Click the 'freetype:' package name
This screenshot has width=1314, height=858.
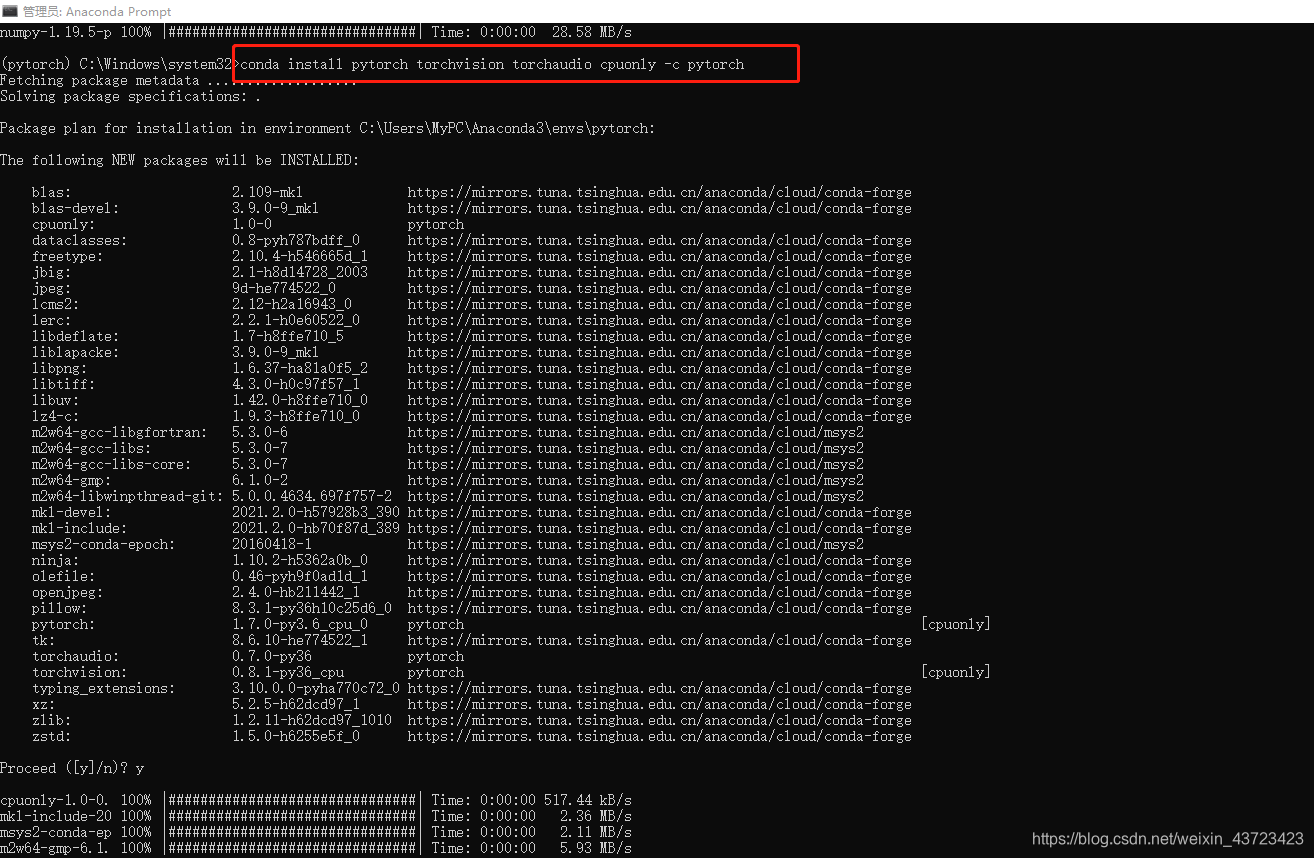pos(68,256)
